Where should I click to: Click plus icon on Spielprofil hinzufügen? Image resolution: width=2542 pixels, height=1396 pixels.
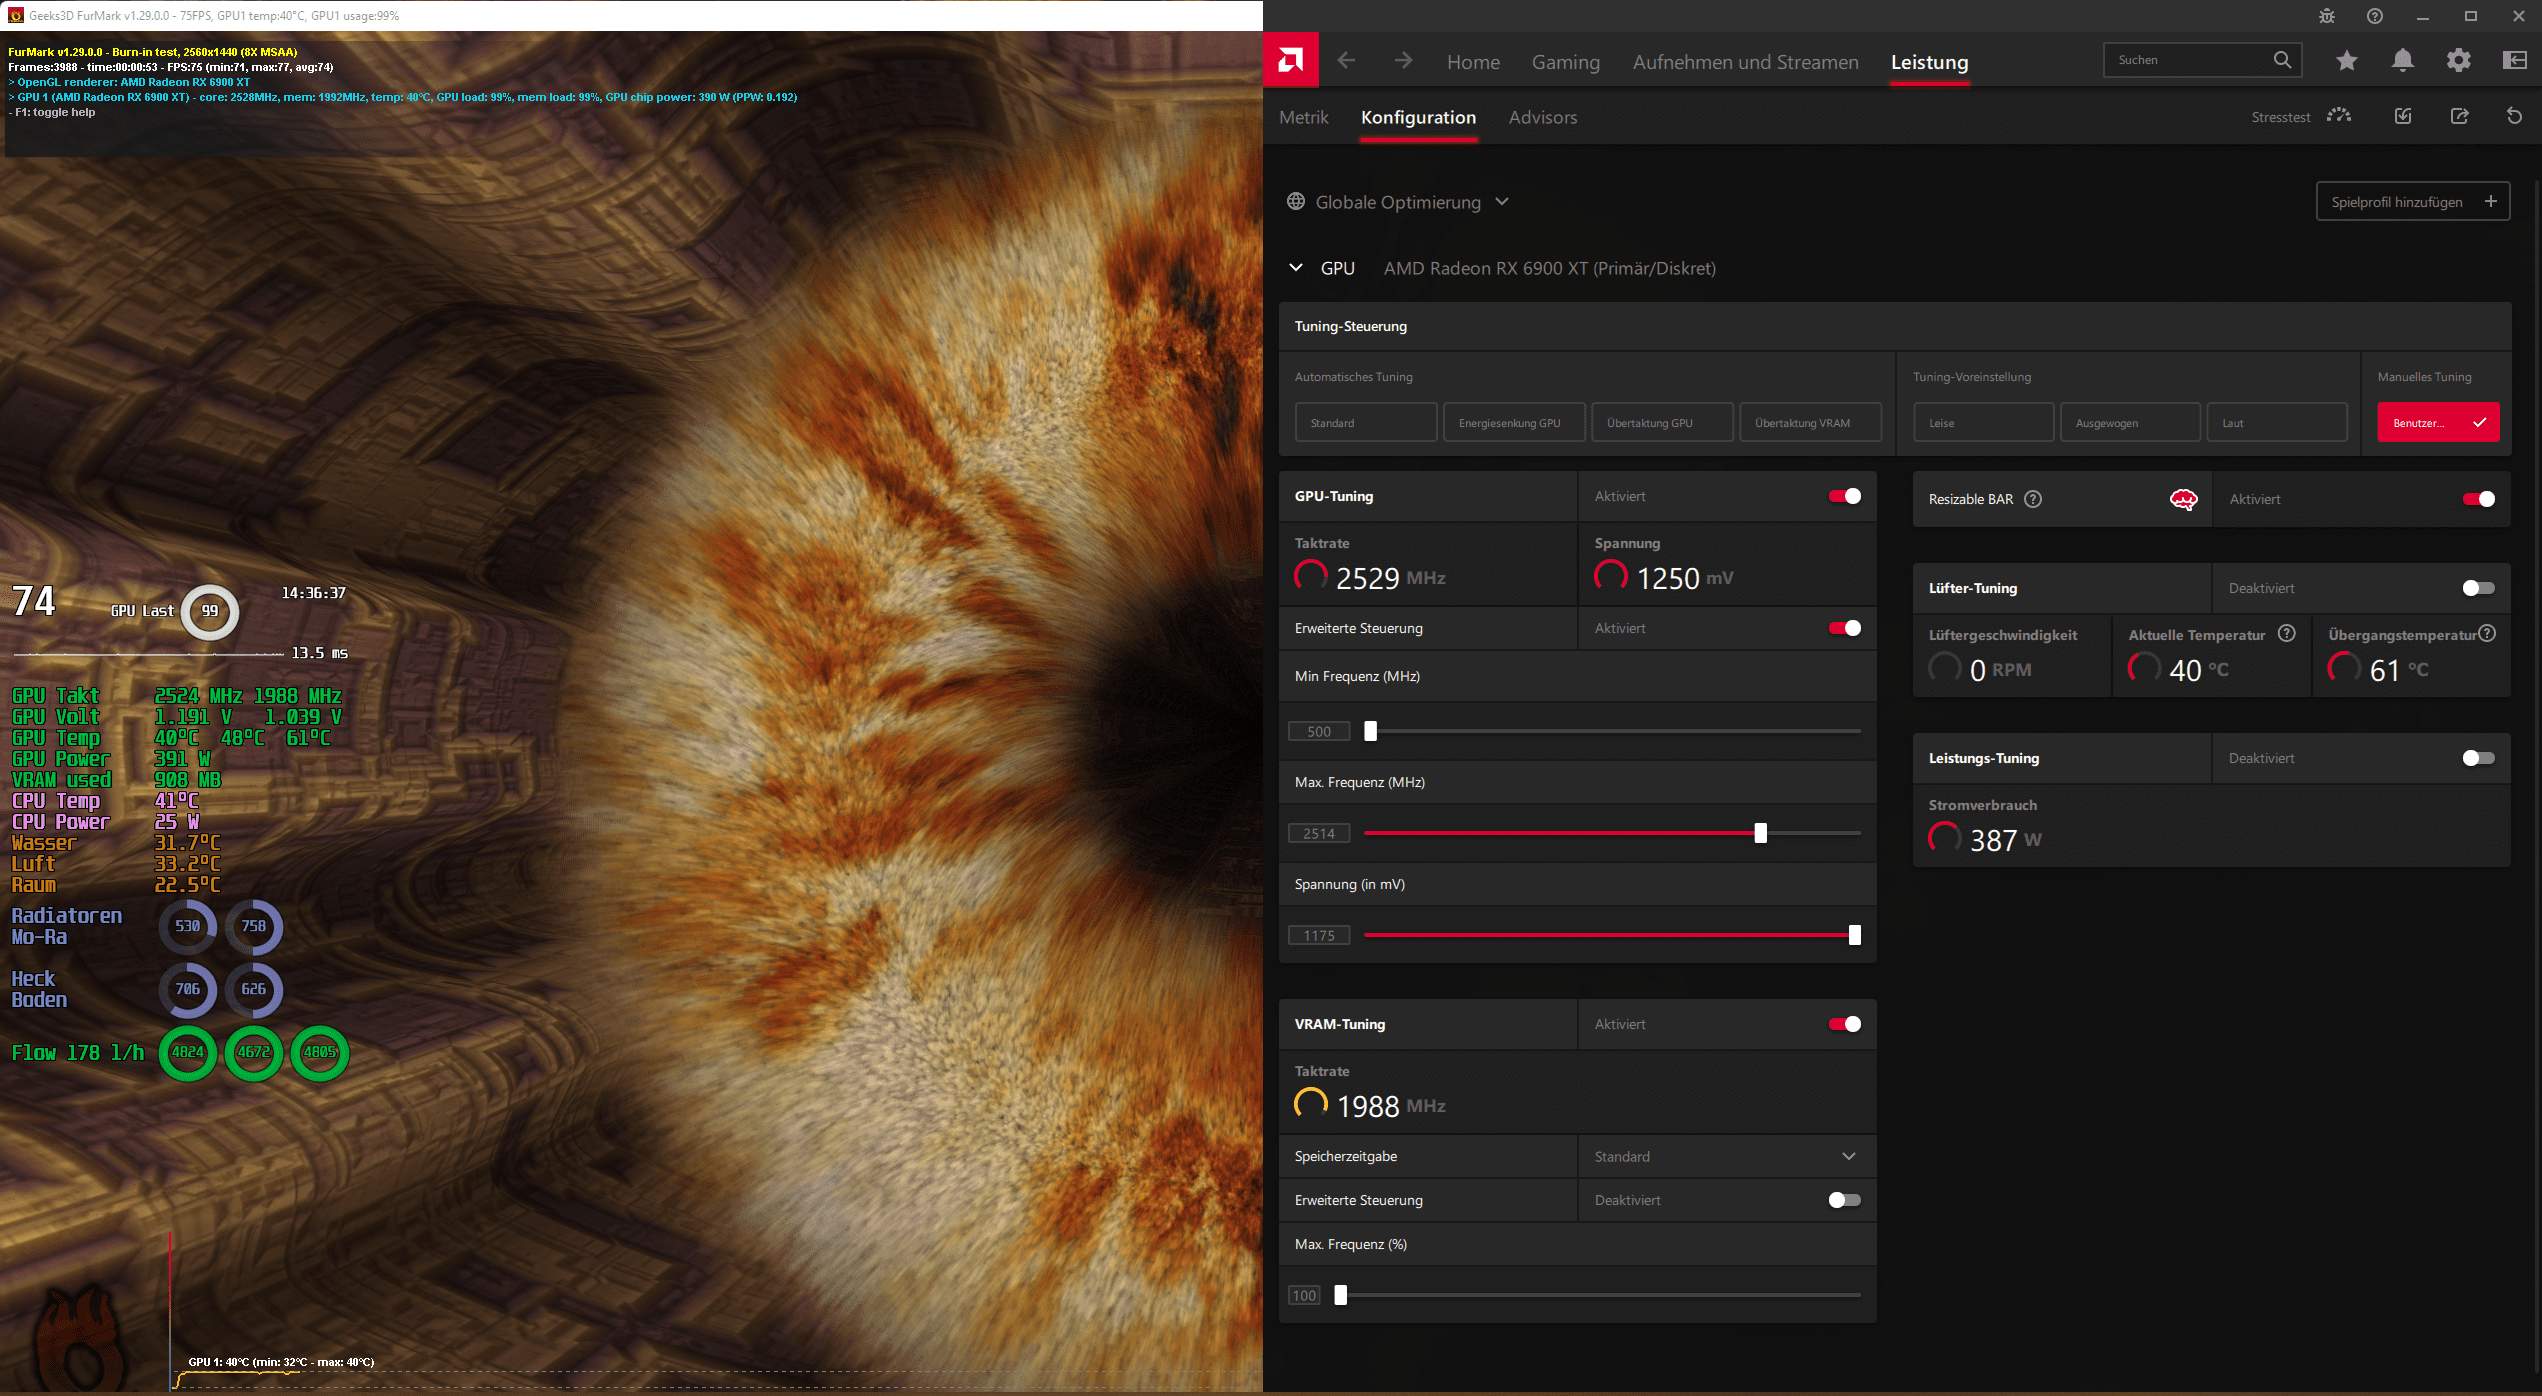2490,201
